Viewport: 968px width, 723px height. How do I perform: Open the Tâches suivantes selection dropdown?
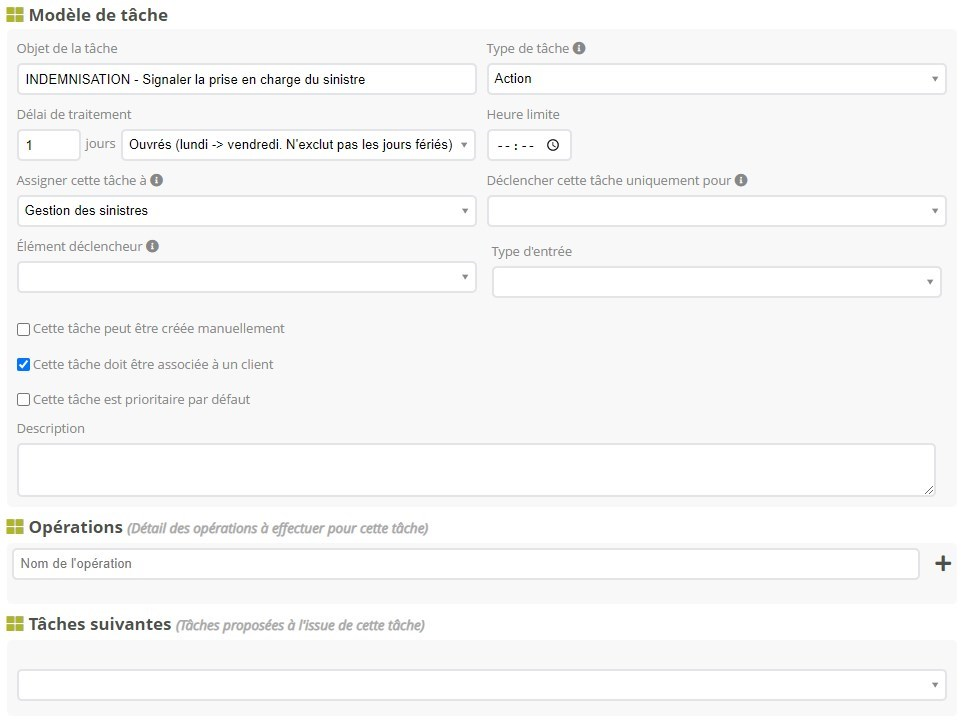point(481,685)
